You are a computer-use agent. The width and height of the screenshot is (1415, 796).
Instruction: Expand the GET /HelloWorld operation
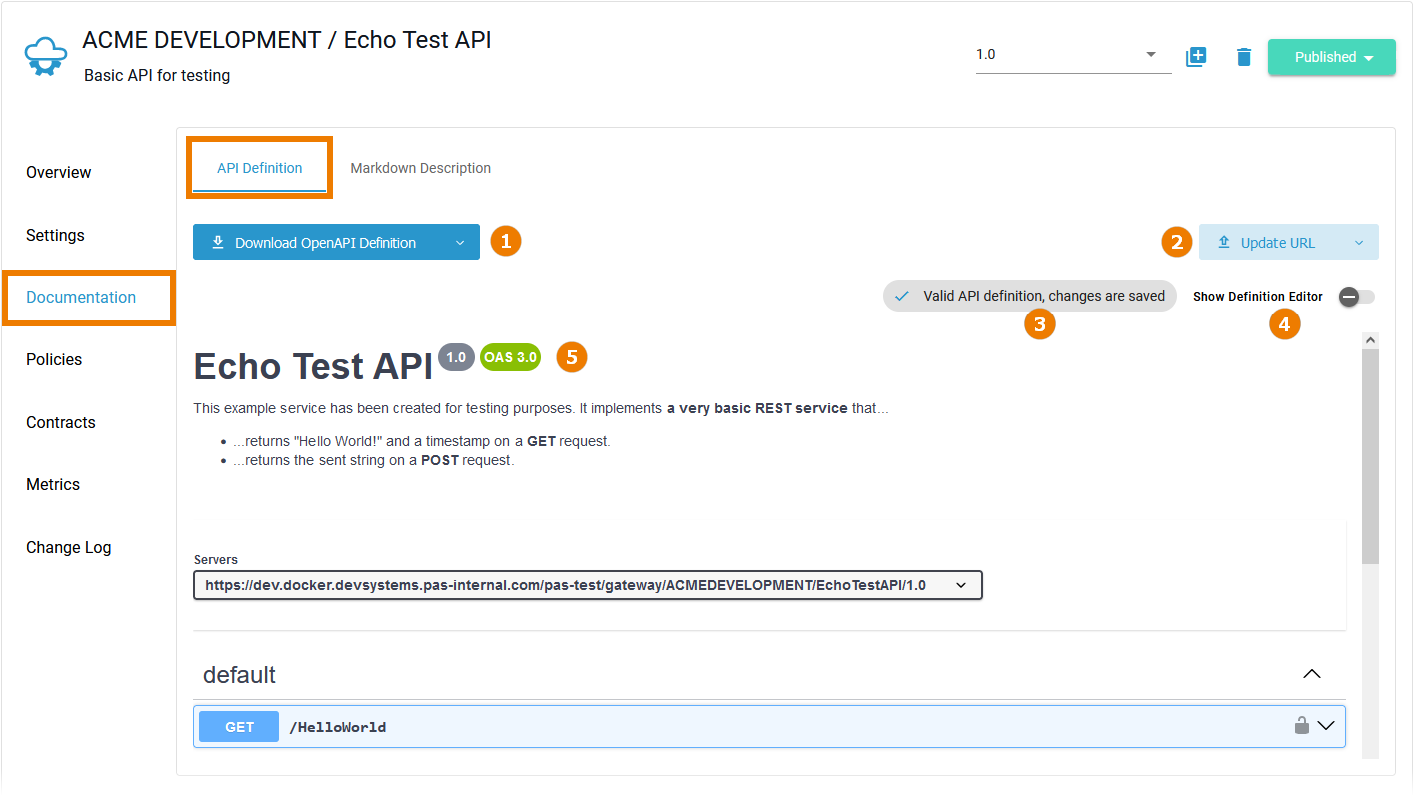click(x=1324, y=726)
